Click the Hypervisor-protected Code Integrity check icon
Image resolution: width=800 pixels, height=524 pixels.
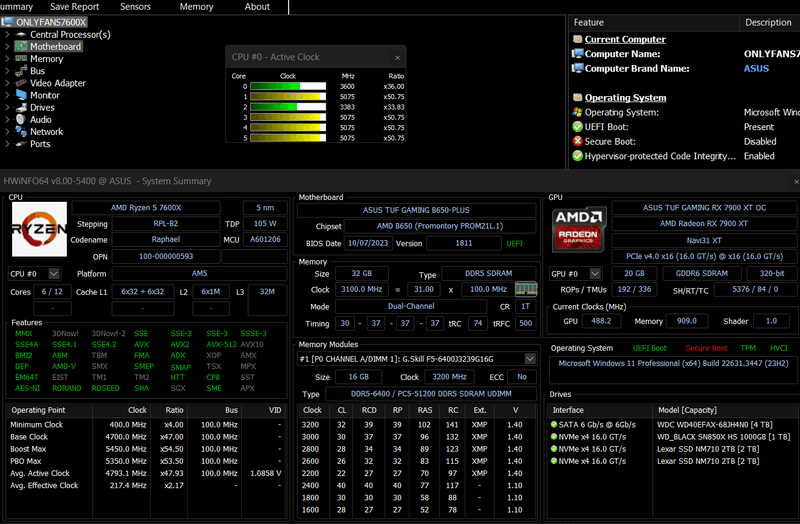pos(578,156)
